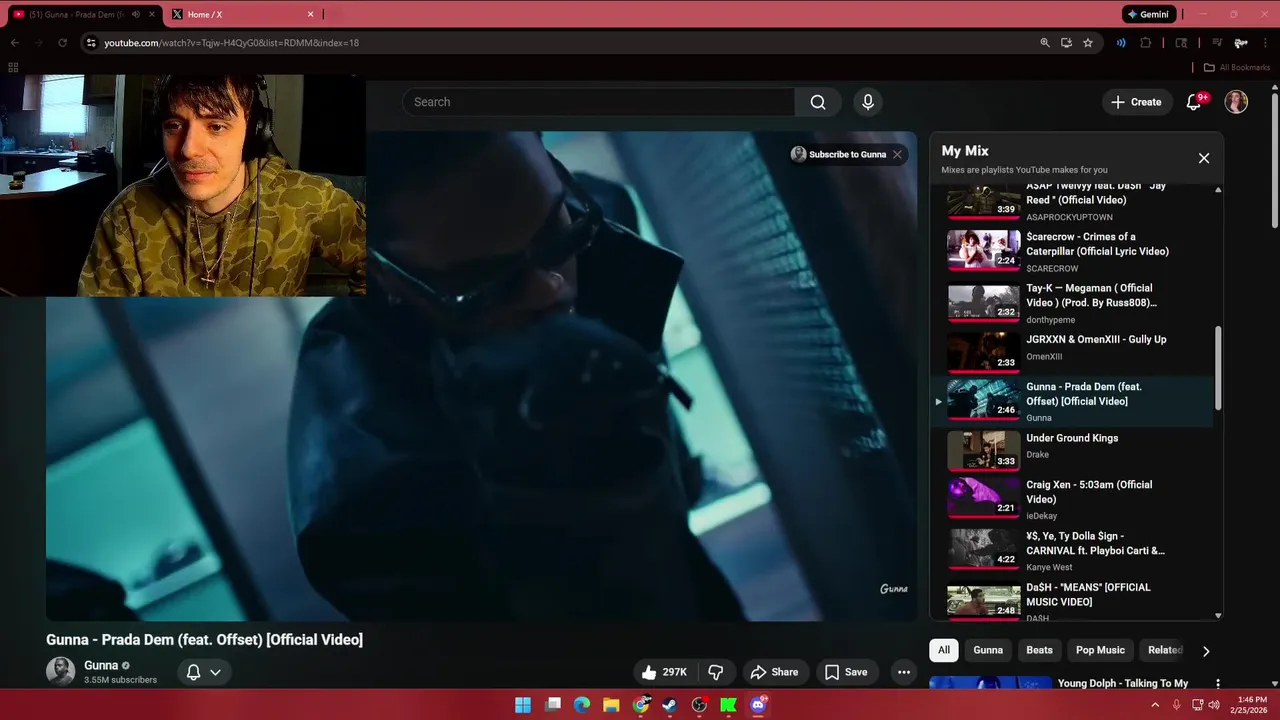Play JGRXXN & OmenXIII Gully Up
The height and width of the screenshot is (720, 1280).
click(x=1071, y=350)
